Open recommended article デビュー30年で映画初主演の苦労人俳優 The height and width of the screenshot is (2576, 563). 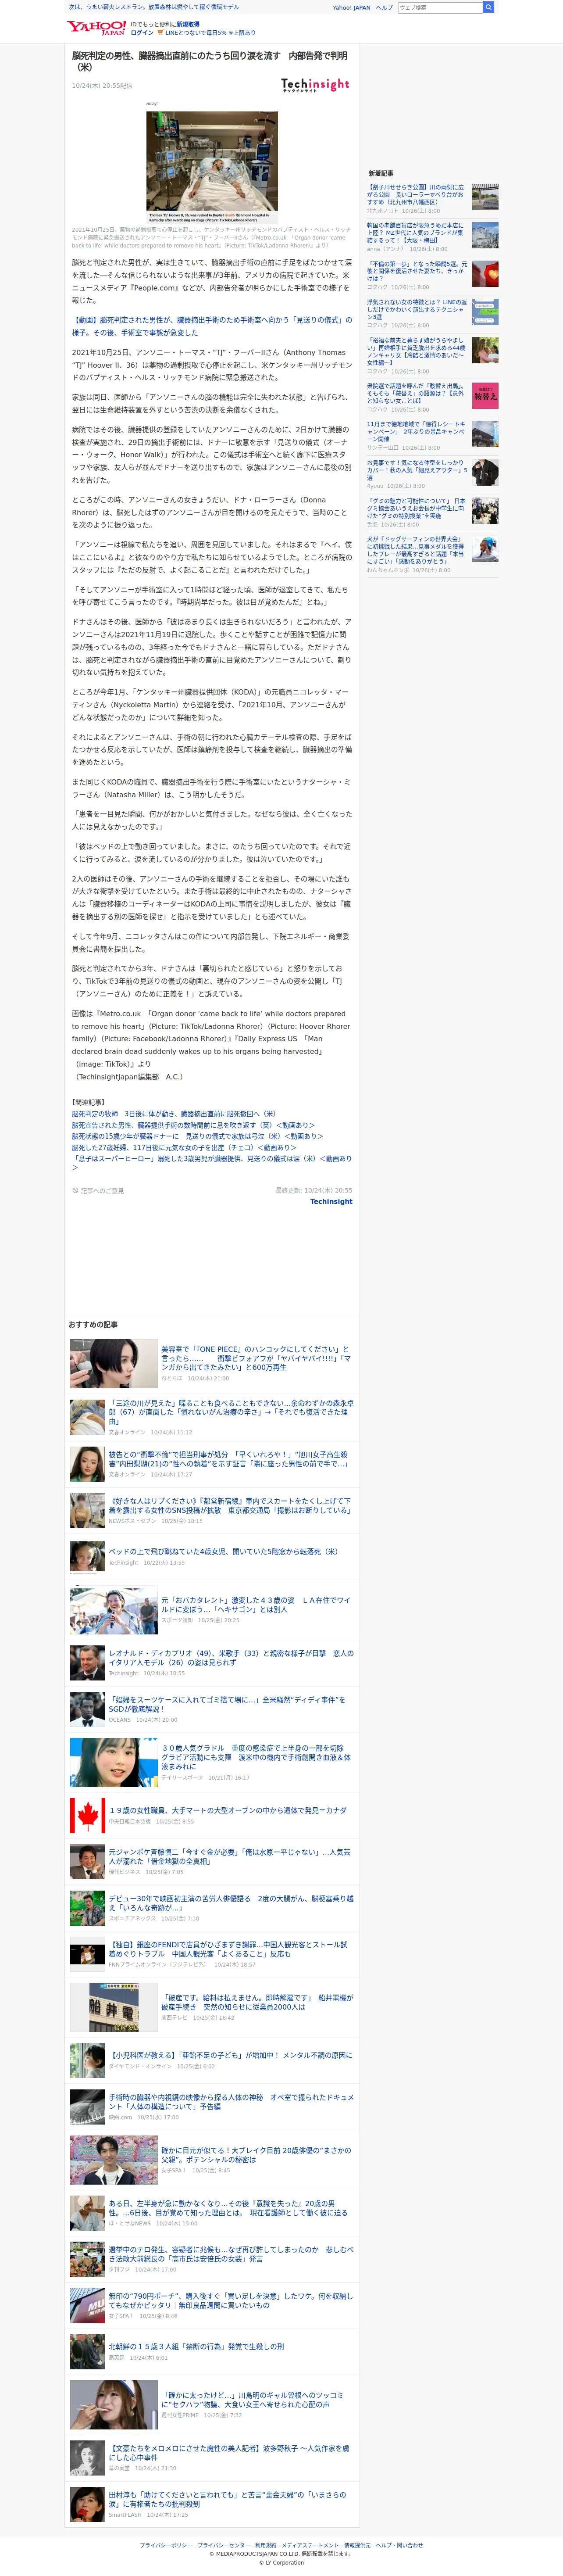pyautogui.click(x=230, y=1903)
